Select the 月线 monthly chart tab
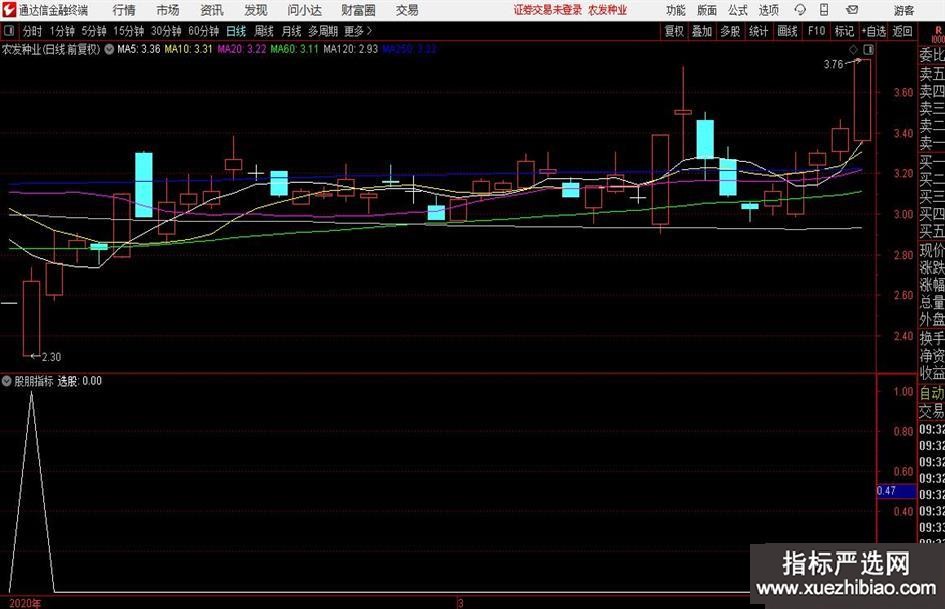 click(292, 31)
